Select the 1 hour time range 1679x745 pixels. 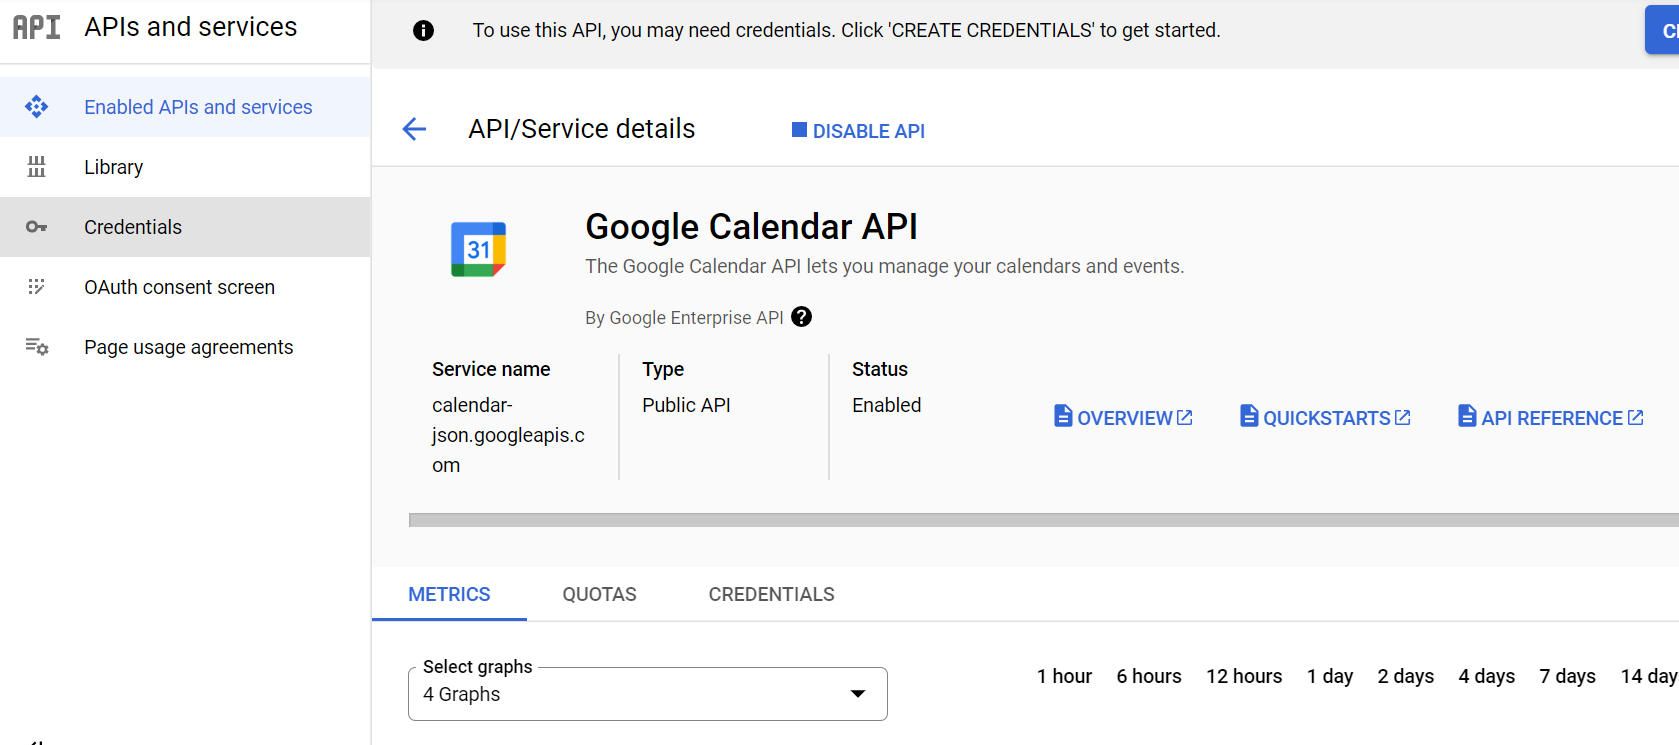pos(1064,676)
